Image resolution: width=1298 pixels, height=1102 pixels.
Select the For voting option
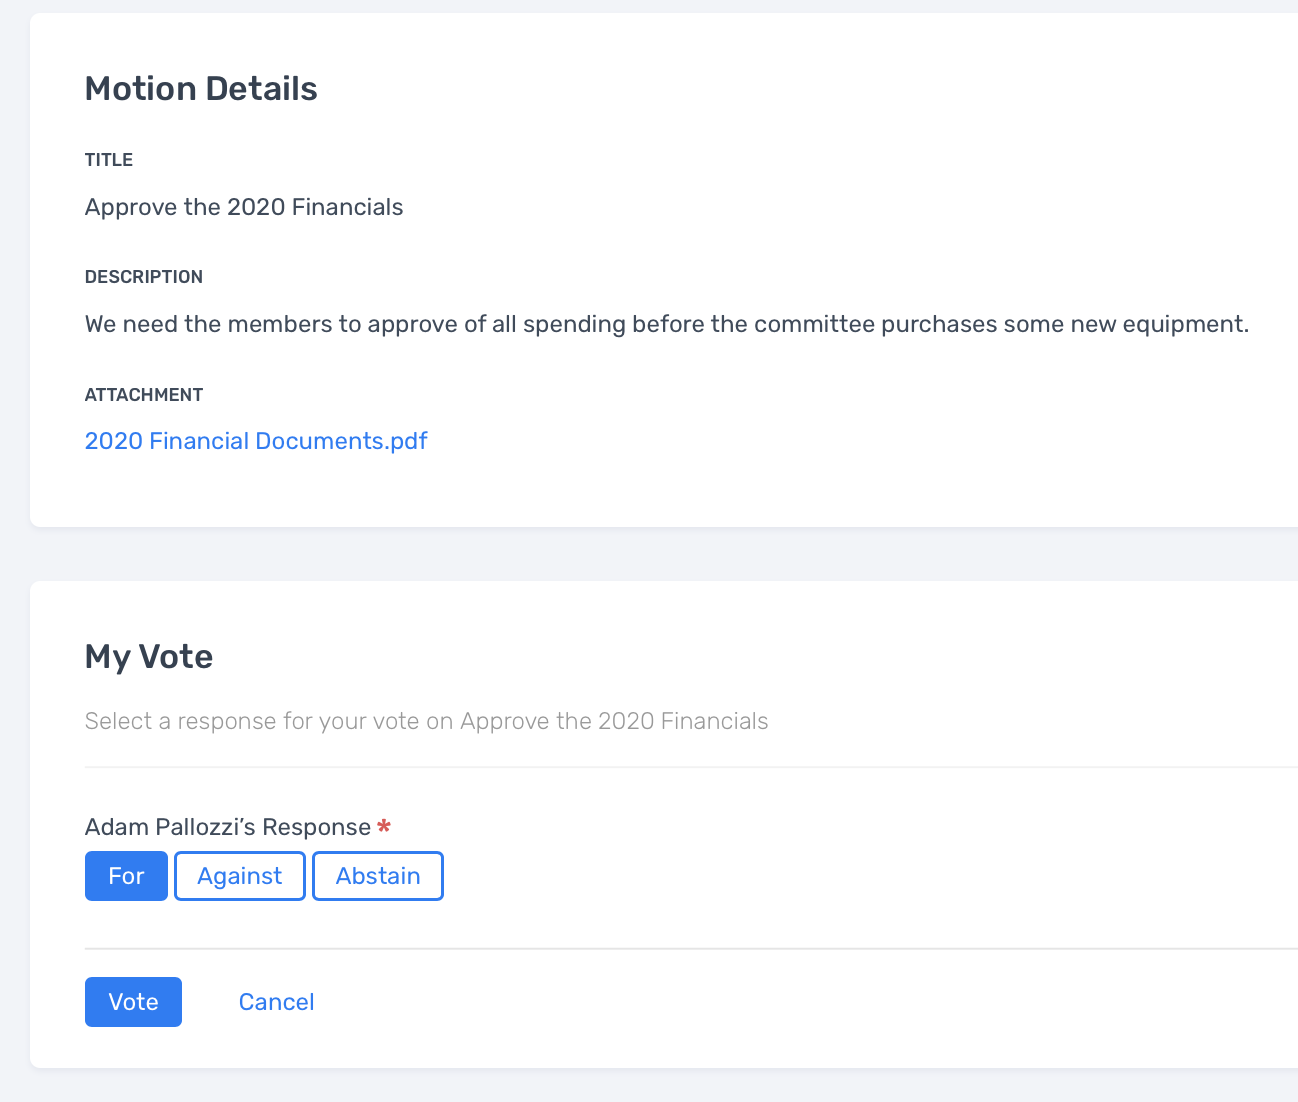point(126,875)
